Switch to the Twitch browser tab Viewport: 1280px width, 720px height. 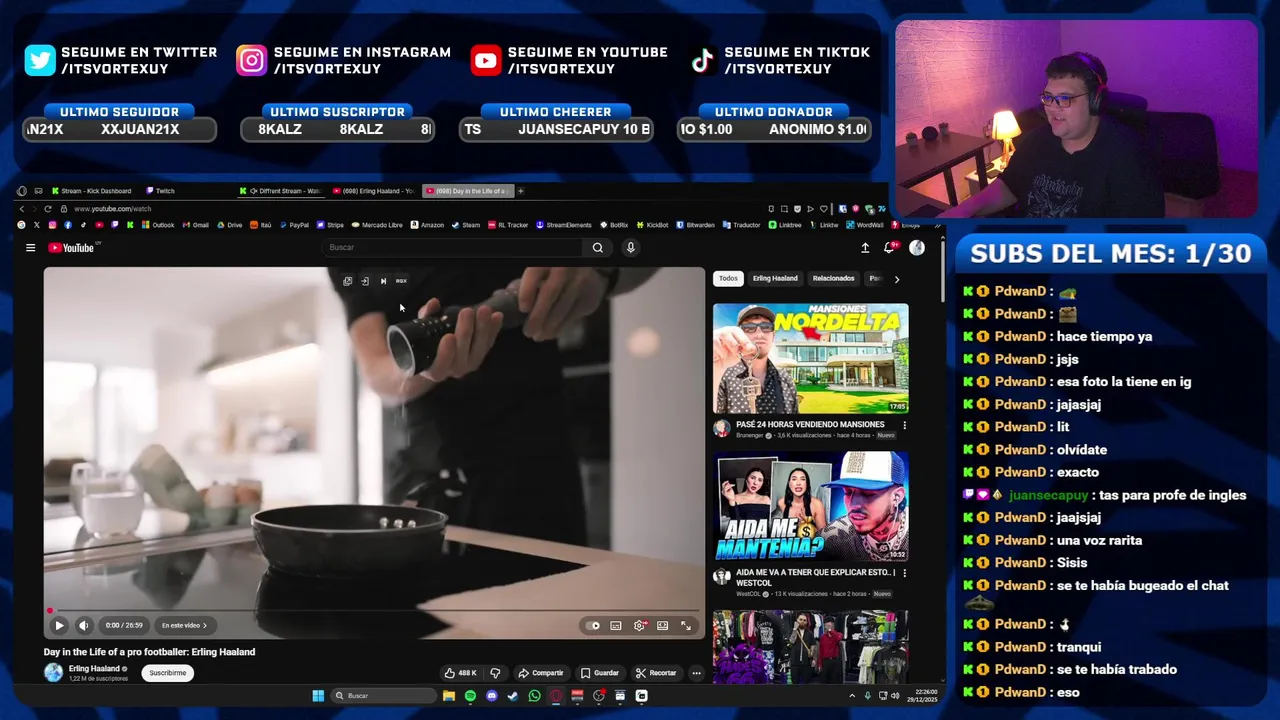160,191
